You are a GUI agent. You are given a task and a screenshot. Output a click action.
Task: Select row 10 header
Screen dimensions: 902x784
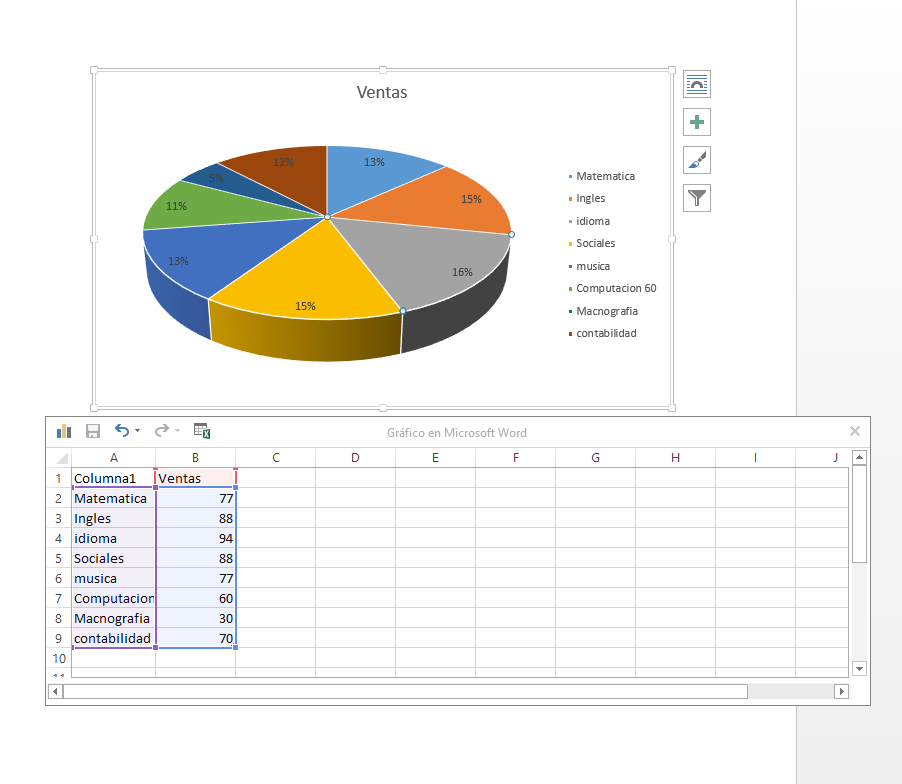coord(59,658)
